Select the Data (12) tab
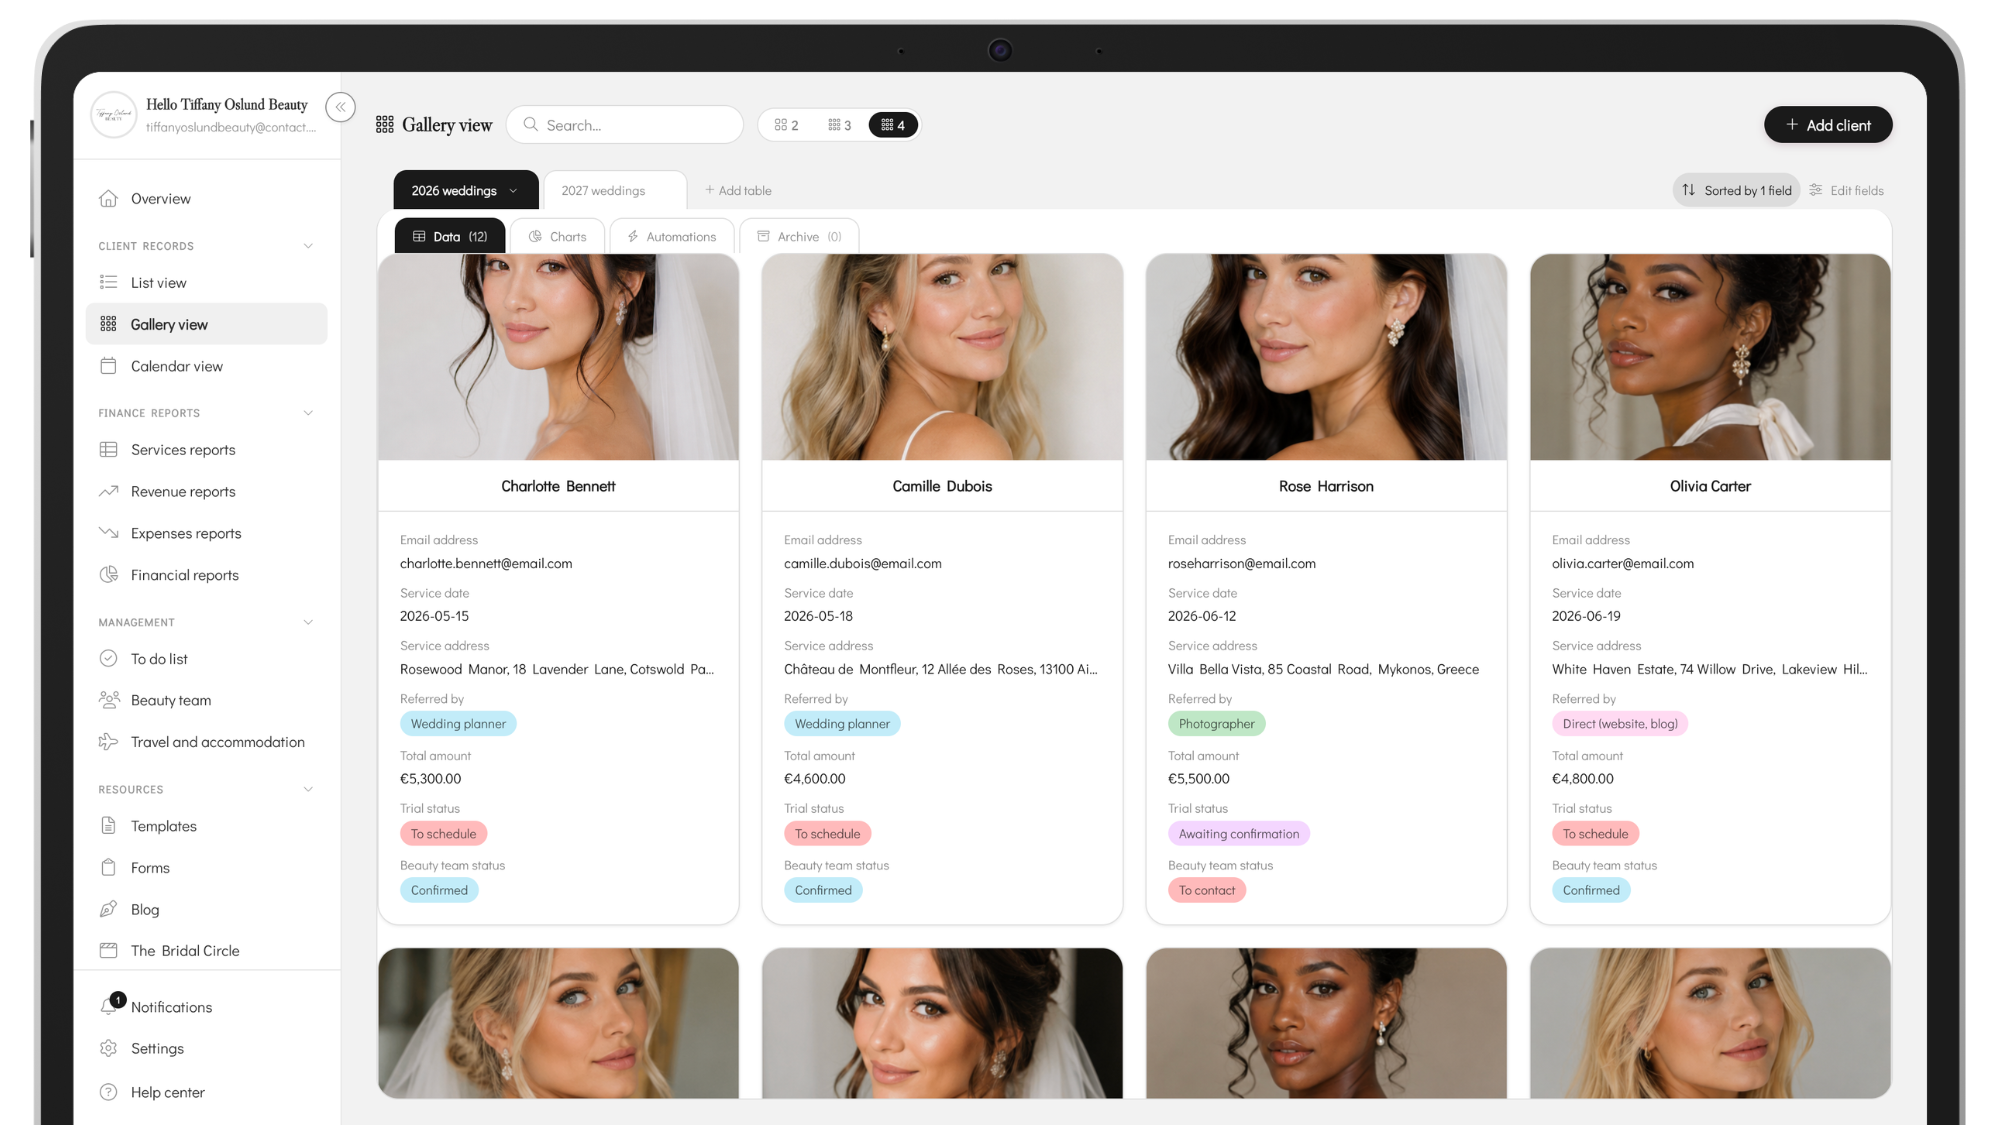The height and width of the screenshot is (1125, 2000). pos(449,237)
